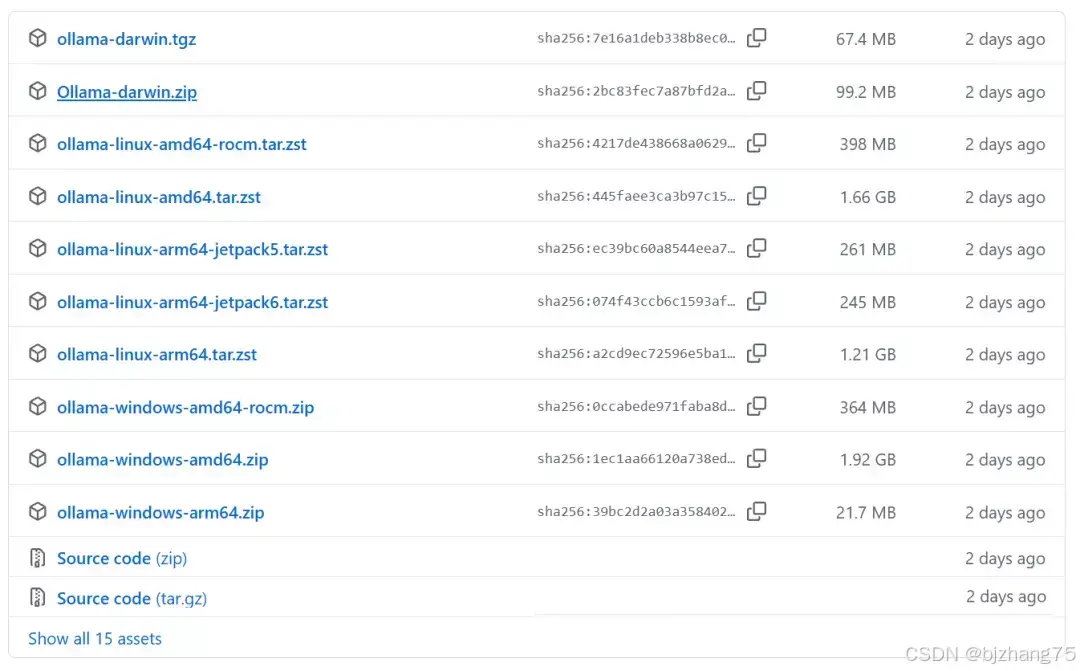Viewport: 1080px width, 671px height.
Task: Click package icon beside ollama-linux-arm64.tar.zst
Action: point(38,354)
